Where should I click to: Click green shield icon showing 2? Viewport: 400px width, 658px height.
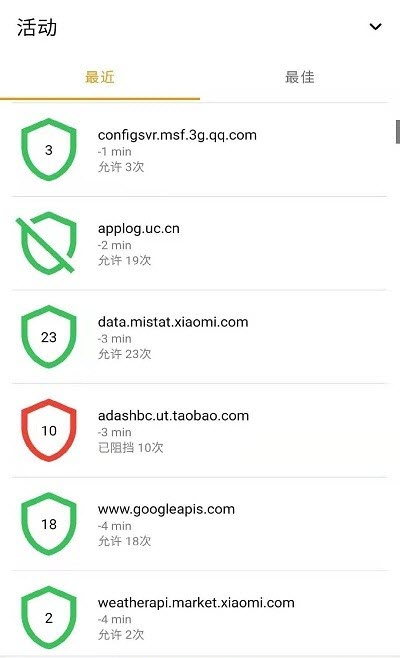49,617
